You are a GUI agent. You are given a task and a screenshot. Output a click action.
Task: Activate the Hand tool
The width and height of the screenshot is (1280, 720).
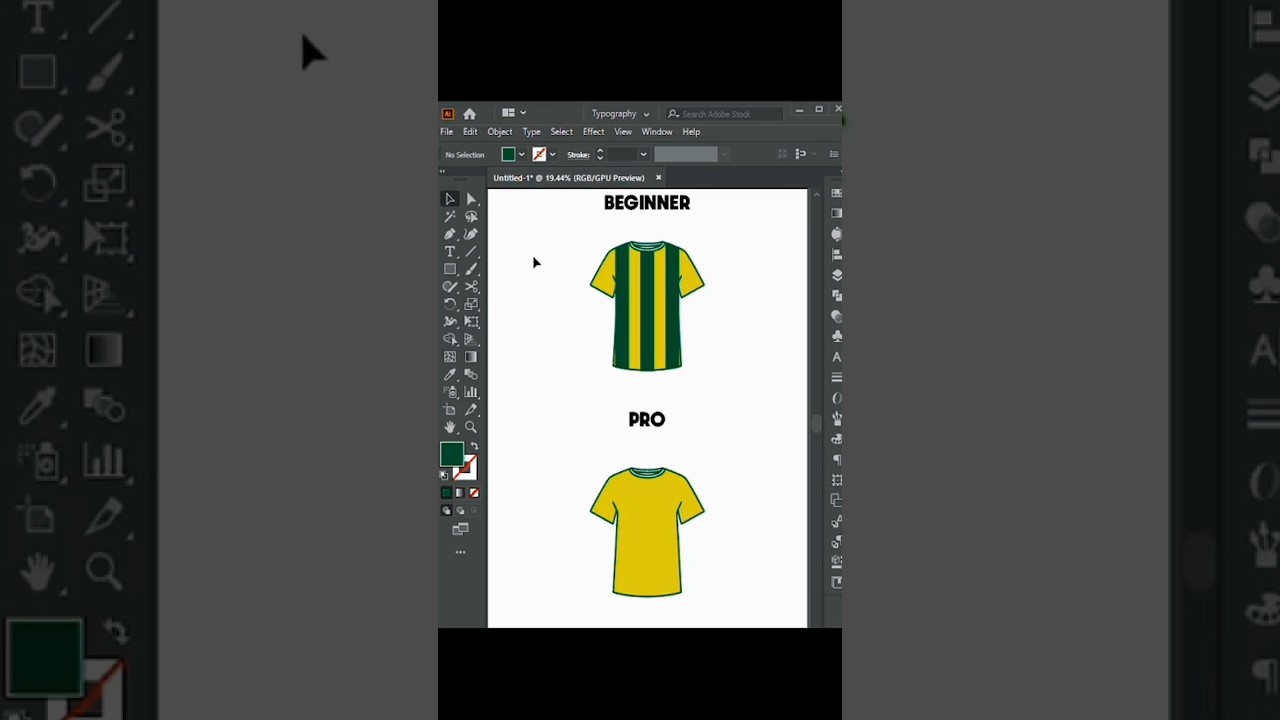[x=450, y=427]
